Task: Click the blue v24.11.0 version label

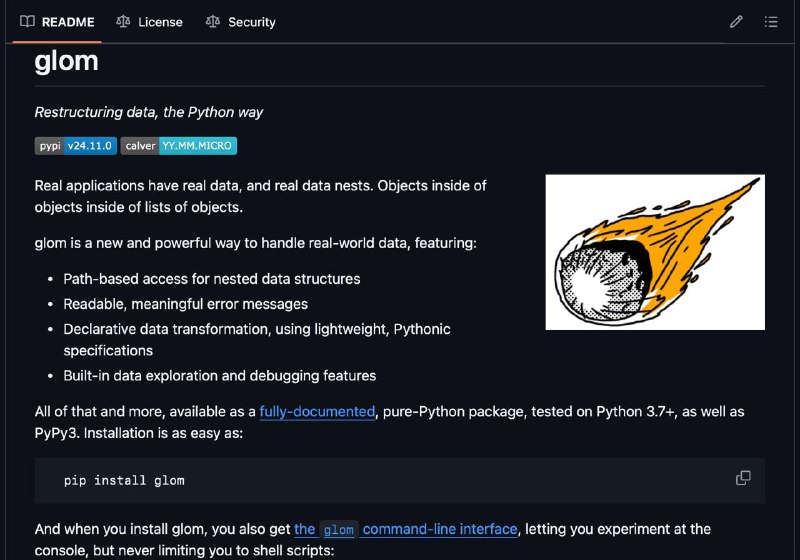Action: (x=90, y=145)
